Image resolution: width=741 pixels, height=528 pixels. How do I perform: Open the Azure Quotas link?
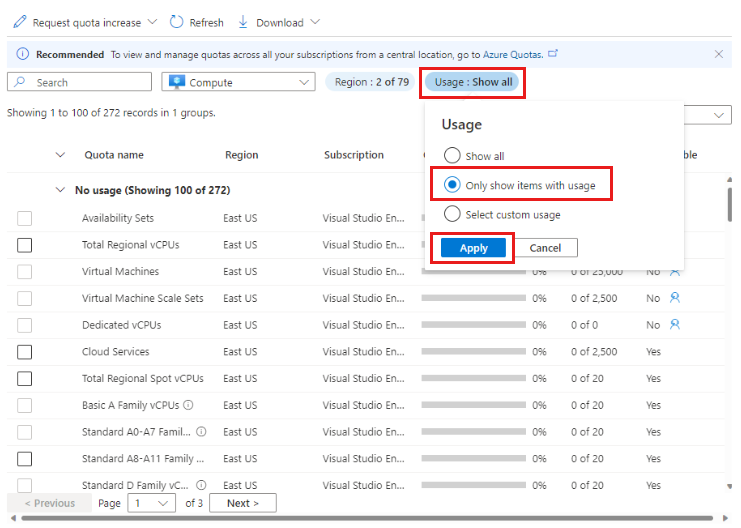tap(513, 54)
